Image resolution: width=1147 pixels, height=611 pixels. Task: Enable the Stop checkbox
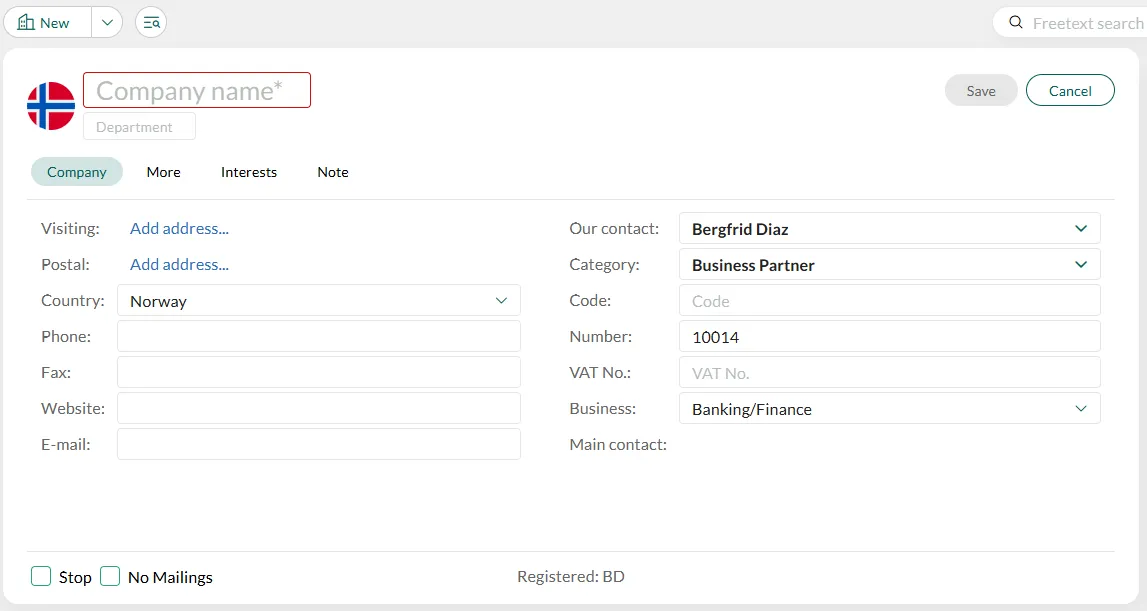point(41,576)
